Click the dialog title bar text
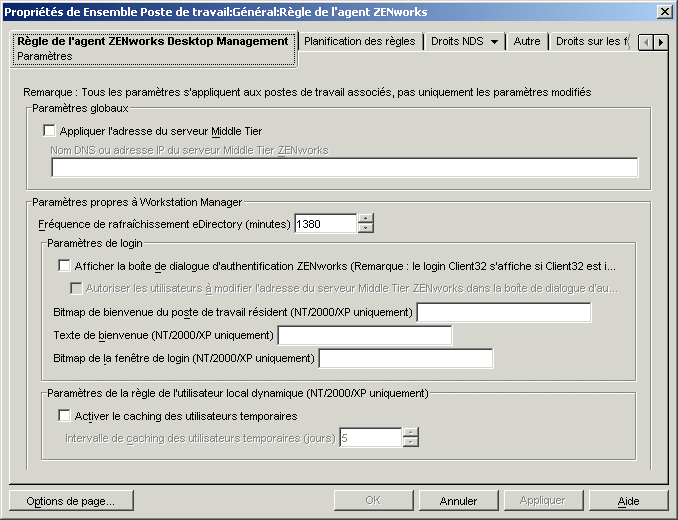 pyautogui.click(x=215, y=12)
